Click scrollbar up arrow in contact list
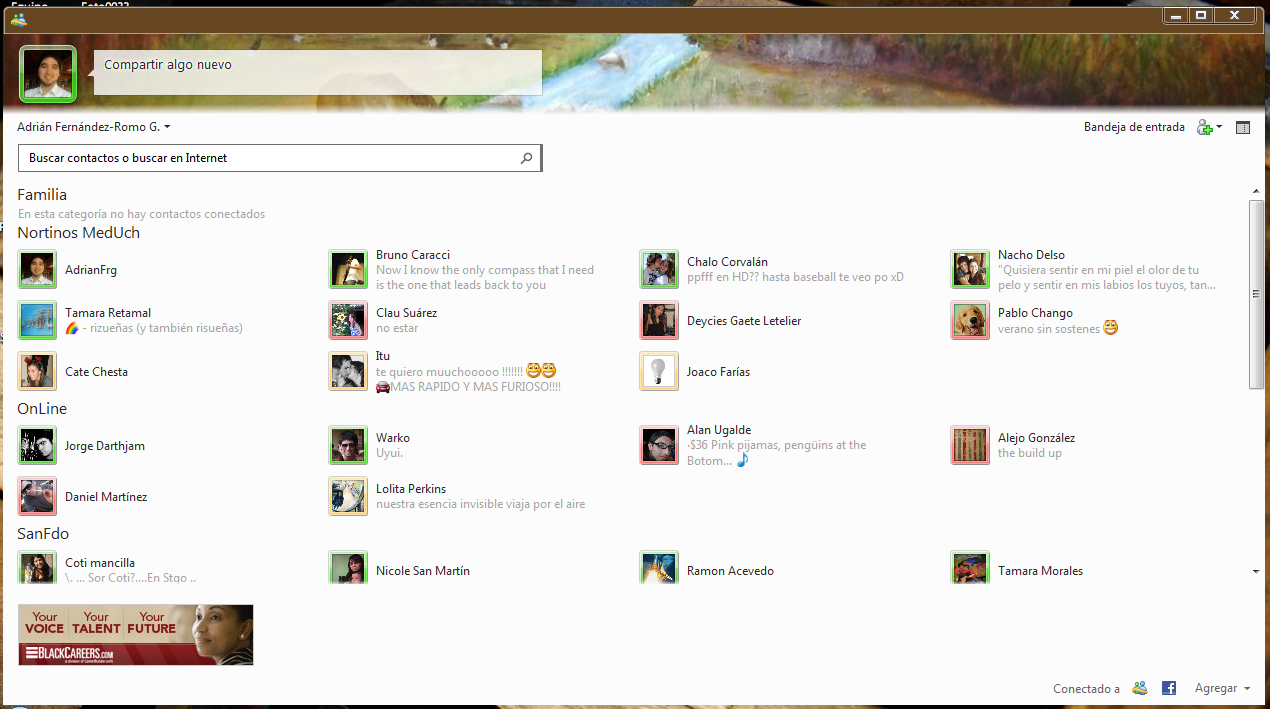This screenshot has width=1270, height=709. pos(1257,191)
